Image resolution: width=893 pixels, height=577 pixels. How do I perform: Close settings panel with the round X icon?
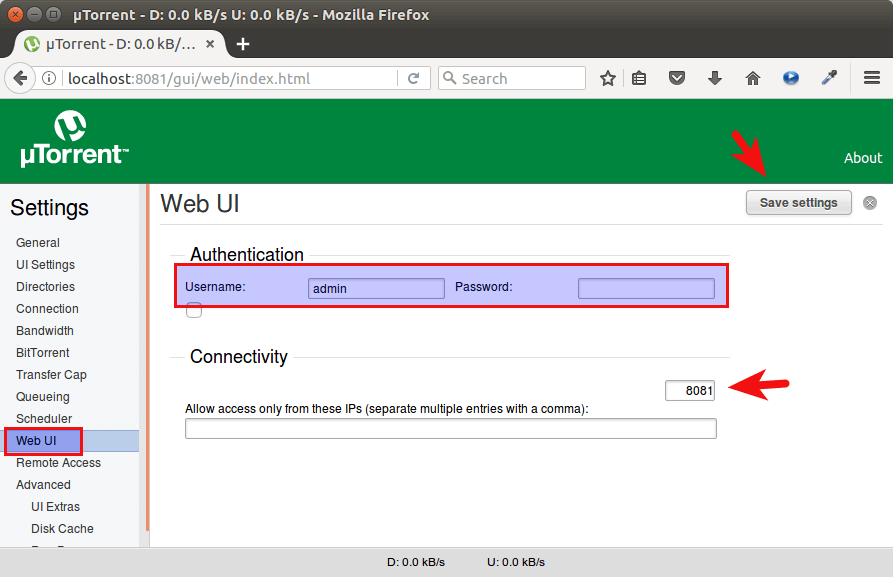coord(870,203)
